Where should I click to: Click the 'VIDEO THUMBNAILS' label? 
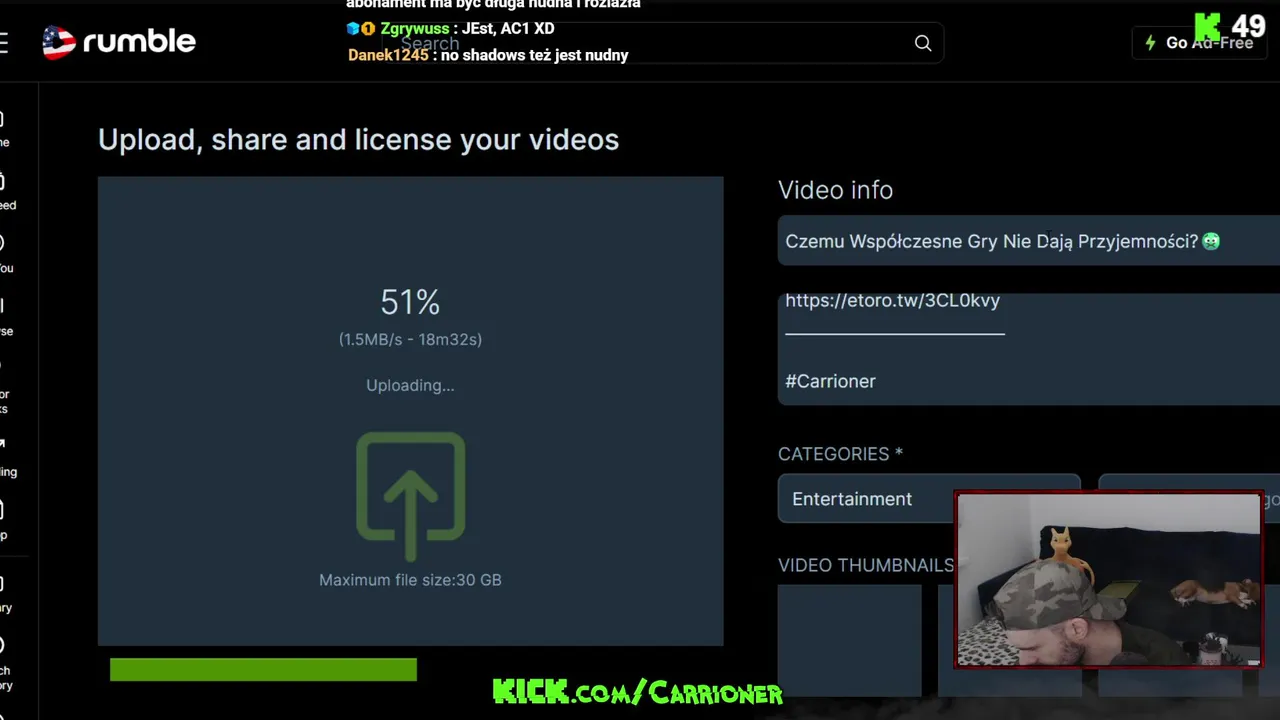coord(866,565)
